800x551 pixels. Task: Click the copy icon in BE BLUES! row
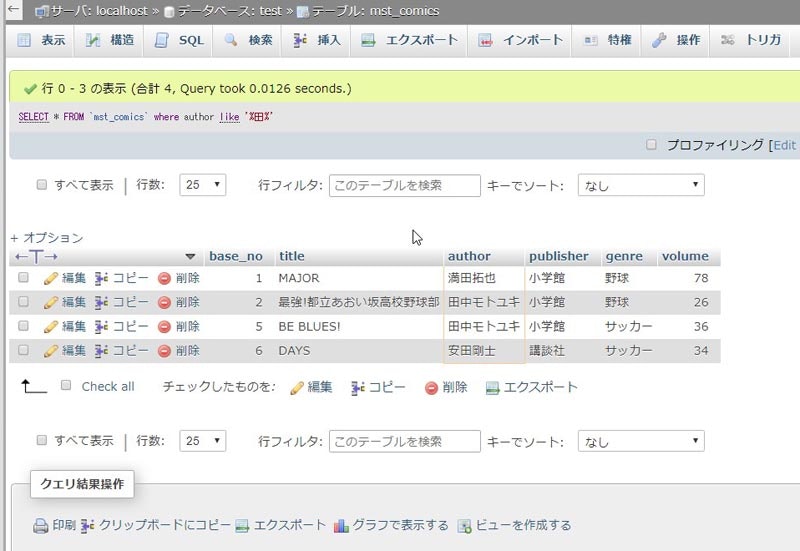point(101,327)
